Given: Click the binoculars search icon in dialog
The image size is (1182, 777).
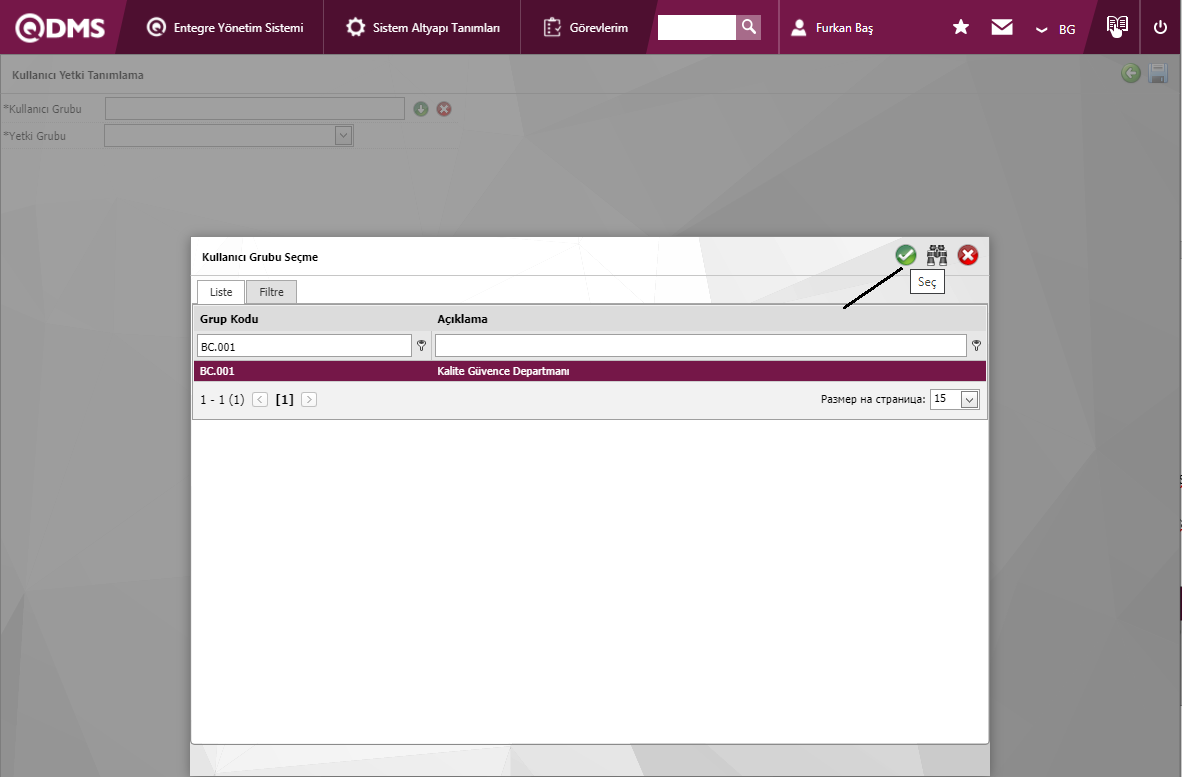Looking at the screenshot, I should click(936, 255).
